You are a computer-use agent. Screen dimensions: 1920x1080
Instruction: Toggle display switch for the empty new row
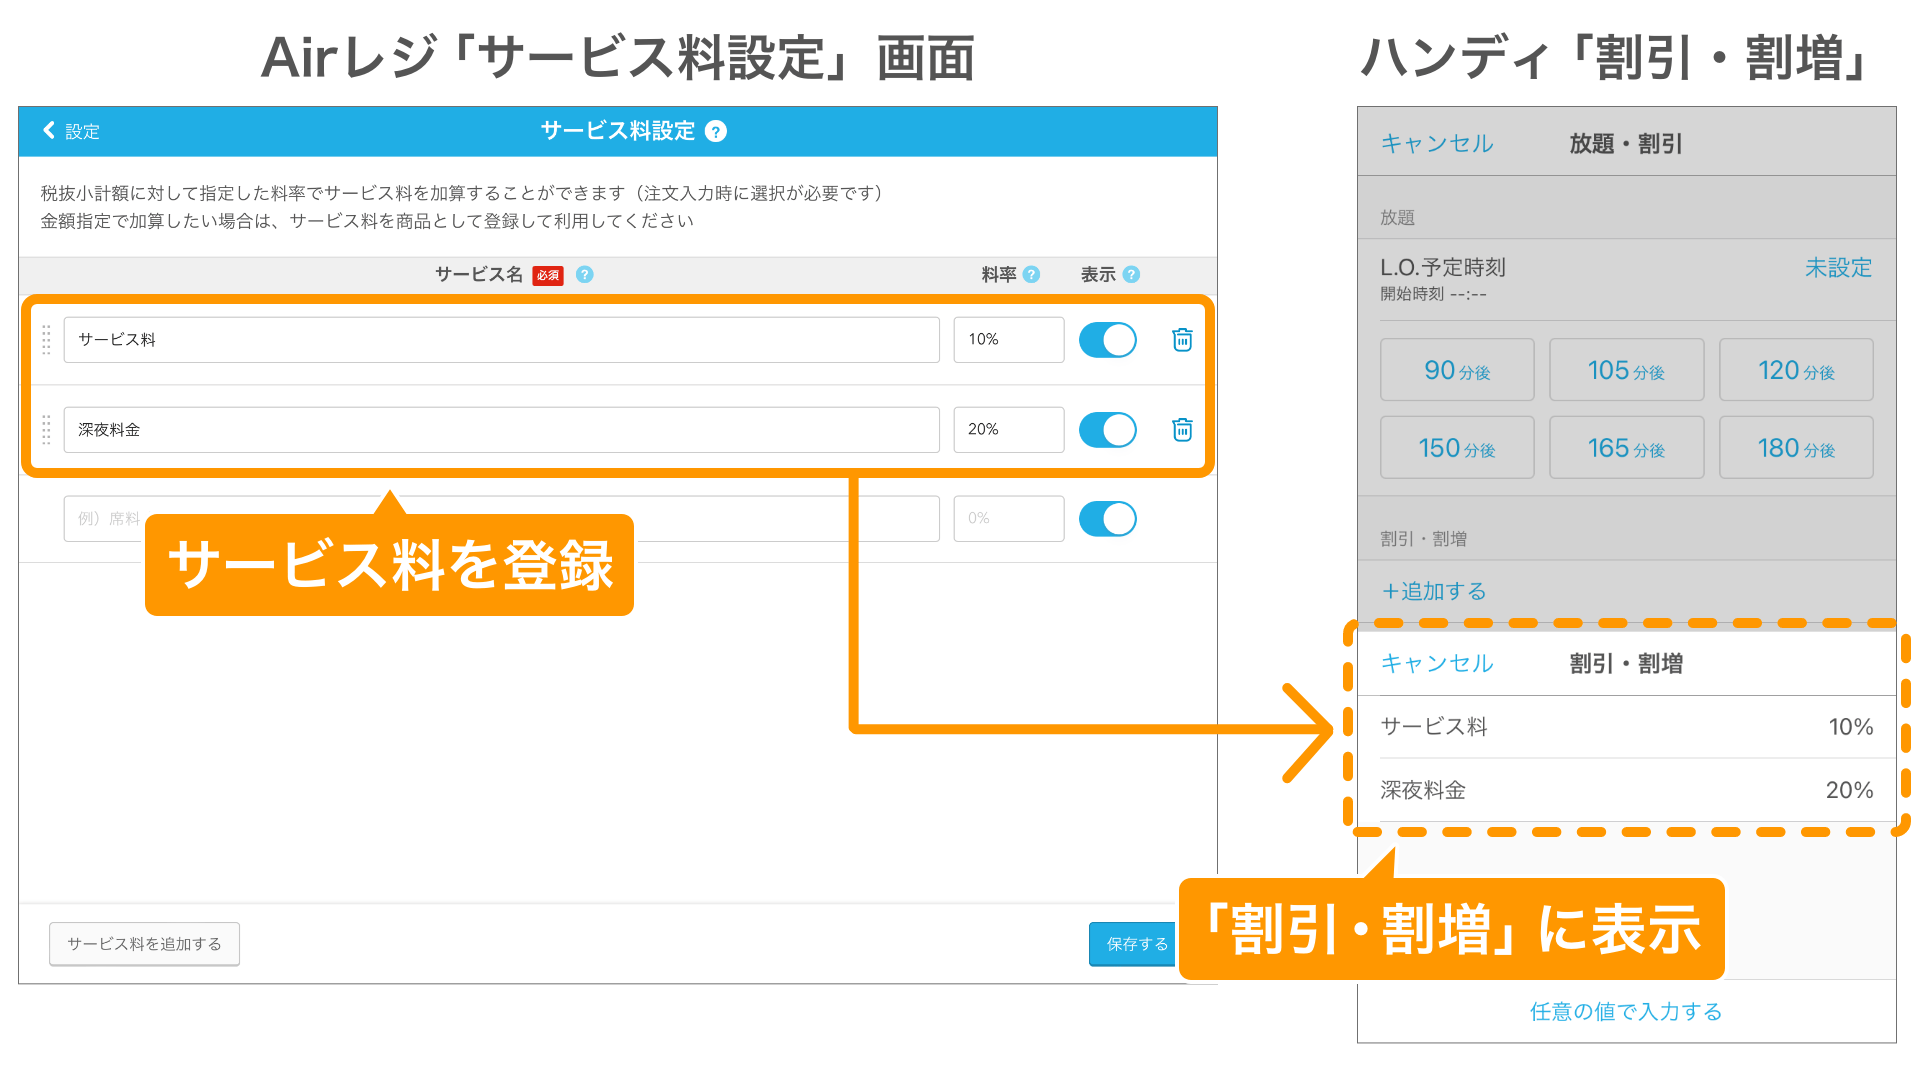1108,519
